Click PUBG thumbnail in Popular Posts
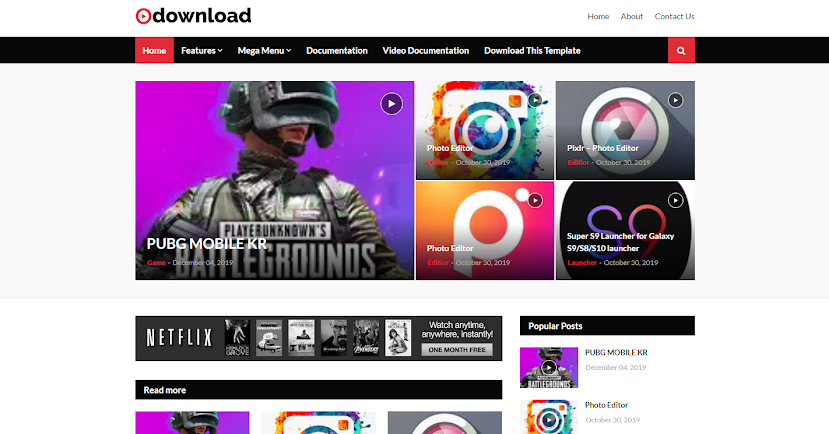 549,367
